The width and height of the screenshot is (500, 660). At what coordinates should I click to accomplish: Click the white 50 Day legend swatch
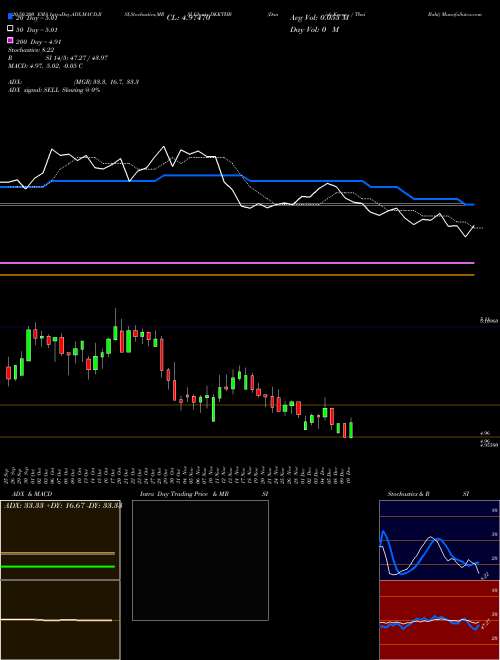[x=11, y=29]
